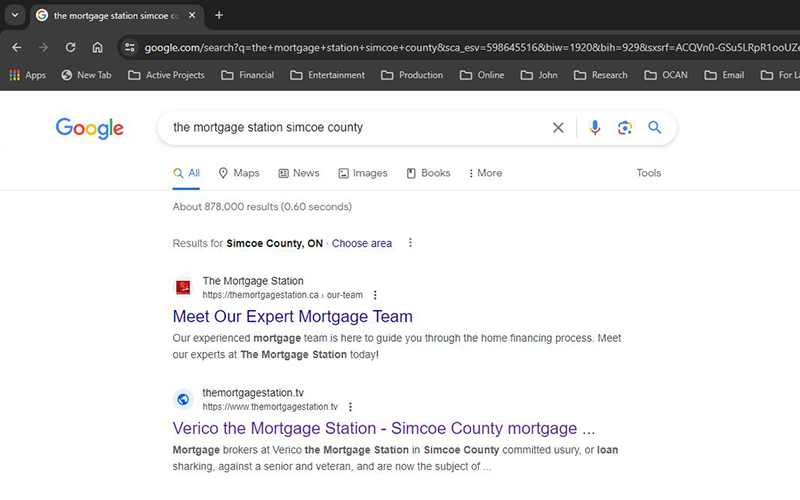
Task: Switch to the Images tab
Action: pos(363,173)
